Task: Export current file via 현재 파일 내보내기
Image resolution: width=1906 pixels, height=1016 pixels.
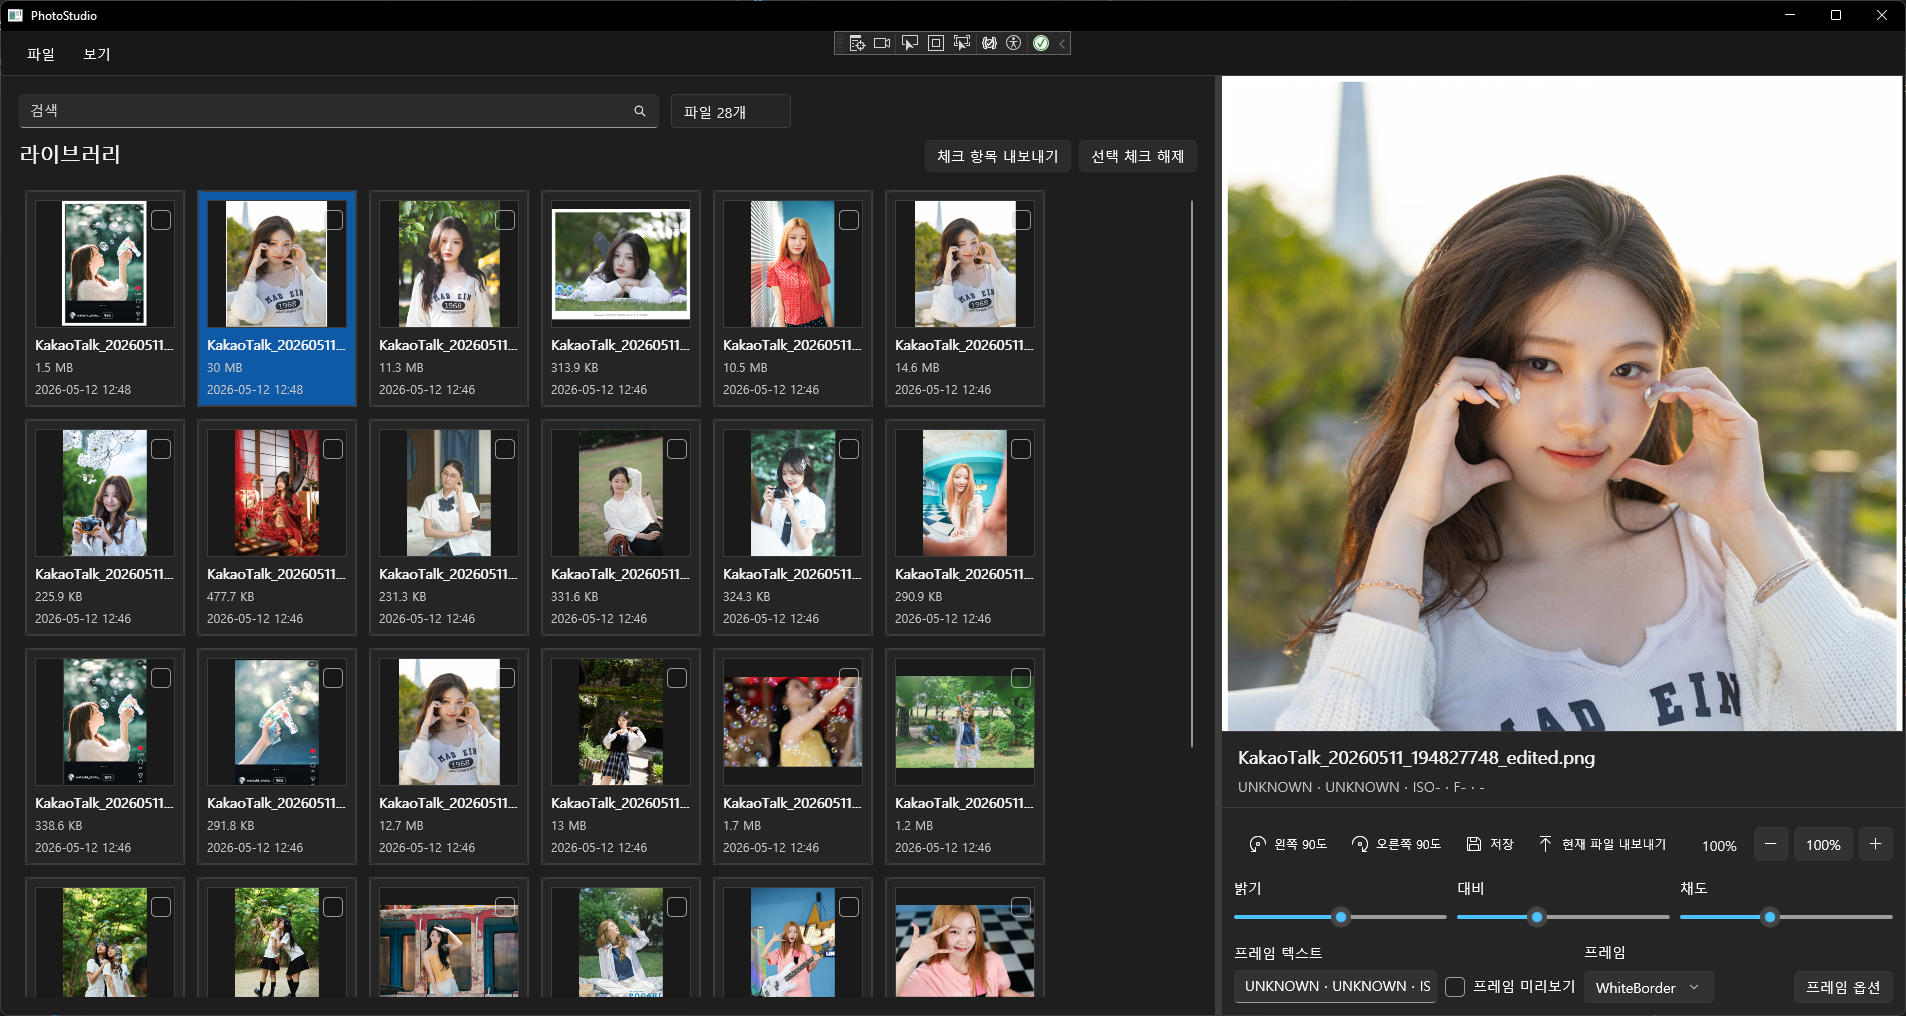Action: (1602, 844)
